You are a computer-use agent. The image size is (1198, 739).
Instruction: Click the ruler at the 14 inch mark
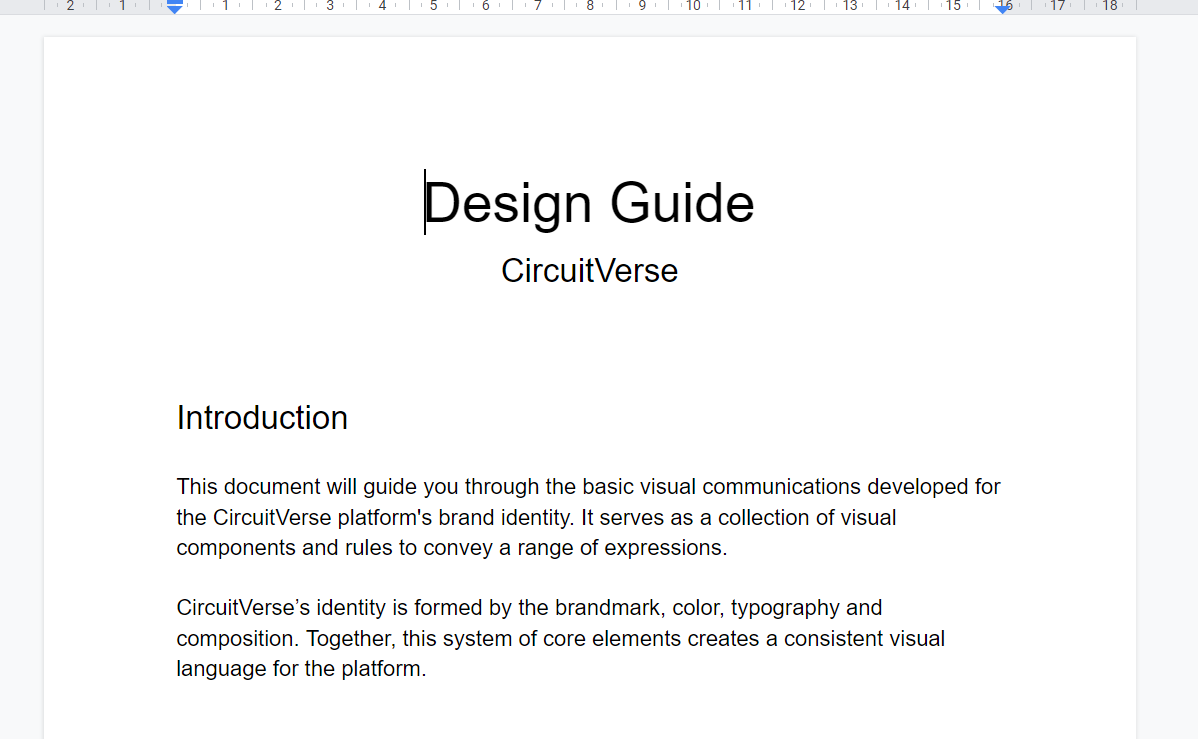[902, 8]
